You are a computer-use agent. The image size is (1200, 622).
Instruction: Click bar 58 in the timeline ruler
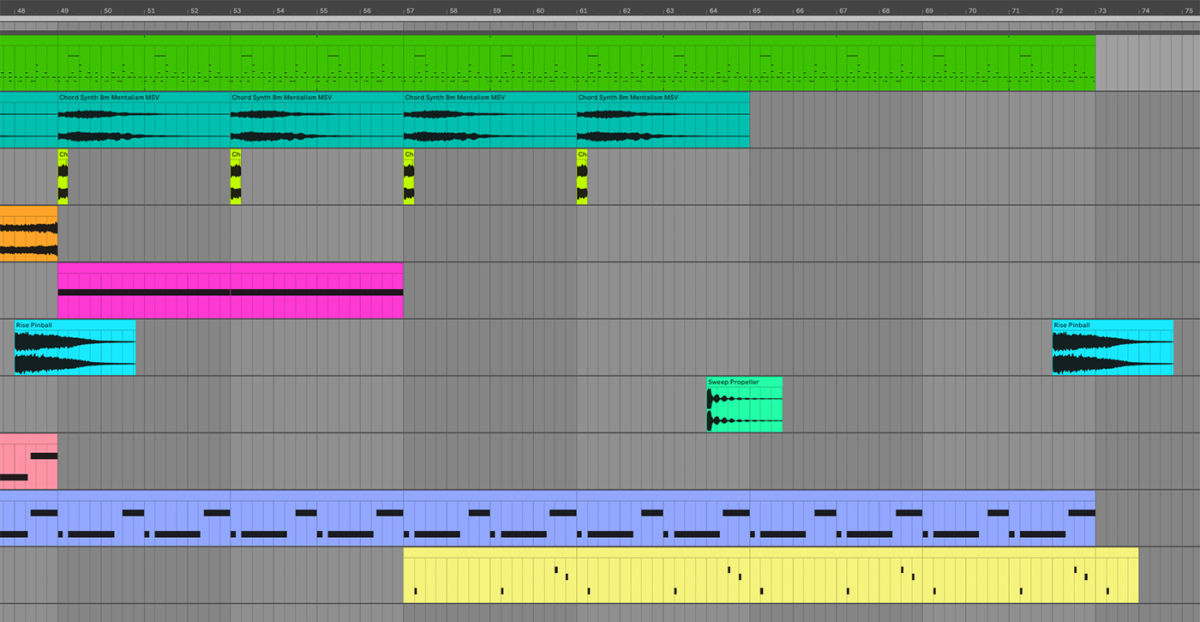tap(453, 9)
